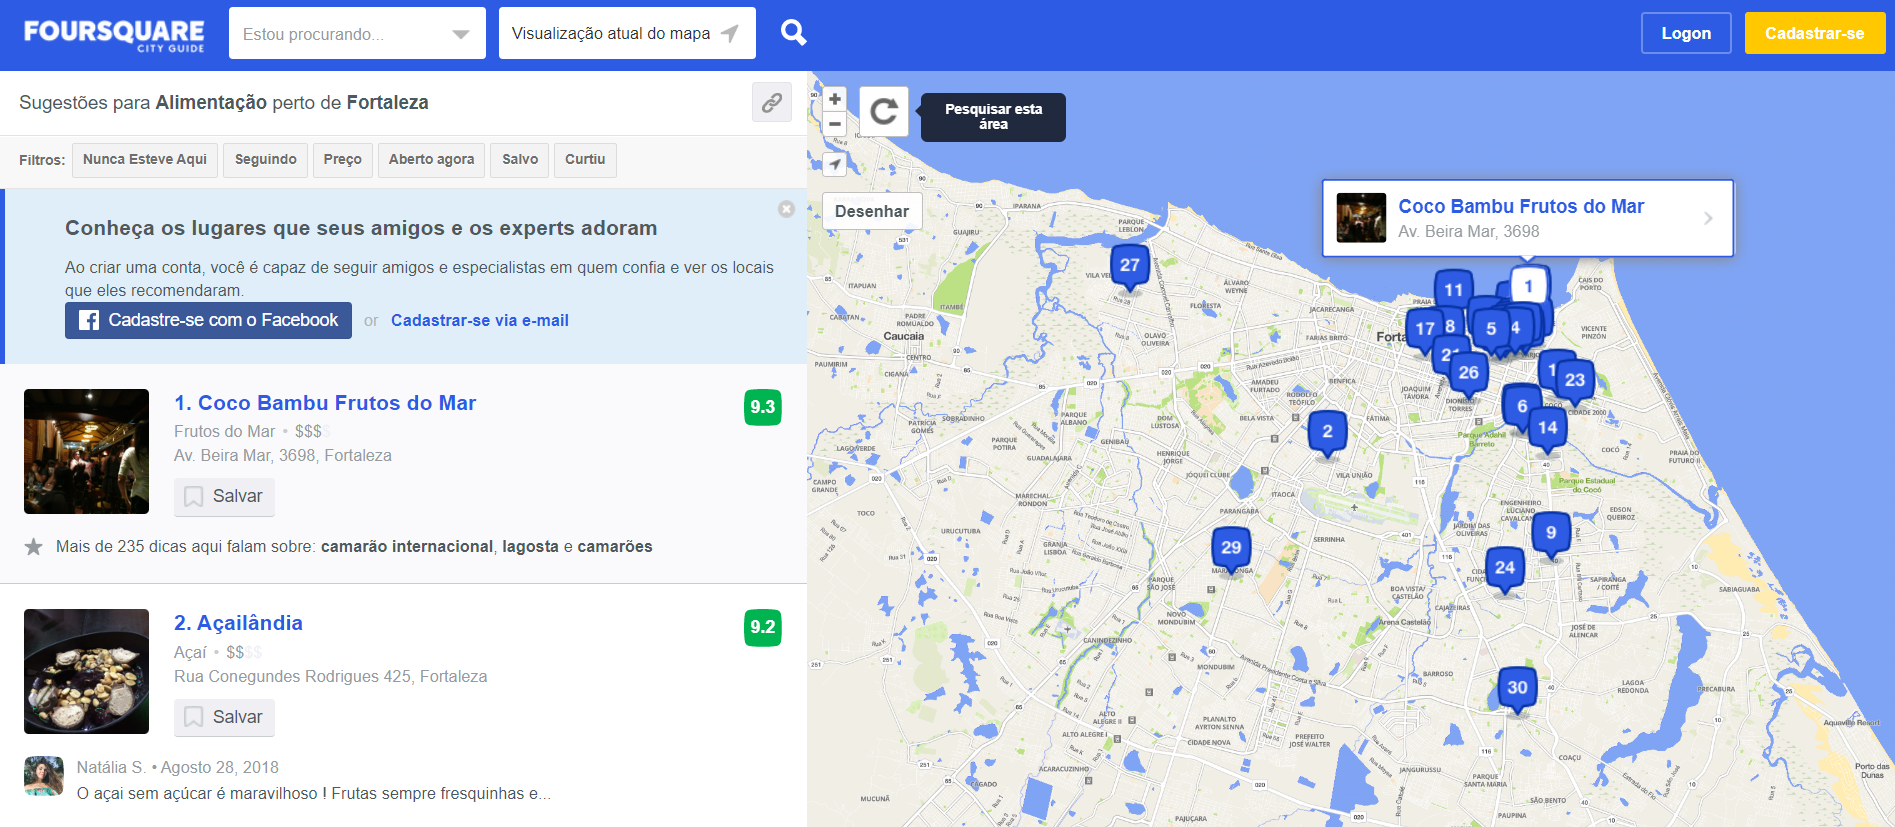Image resolution: width=1895 pixels, height=827 pixels.
Task: Click the yellow Cadastrar-se button
Action: pyautogui.click(x=1814, y=33)
